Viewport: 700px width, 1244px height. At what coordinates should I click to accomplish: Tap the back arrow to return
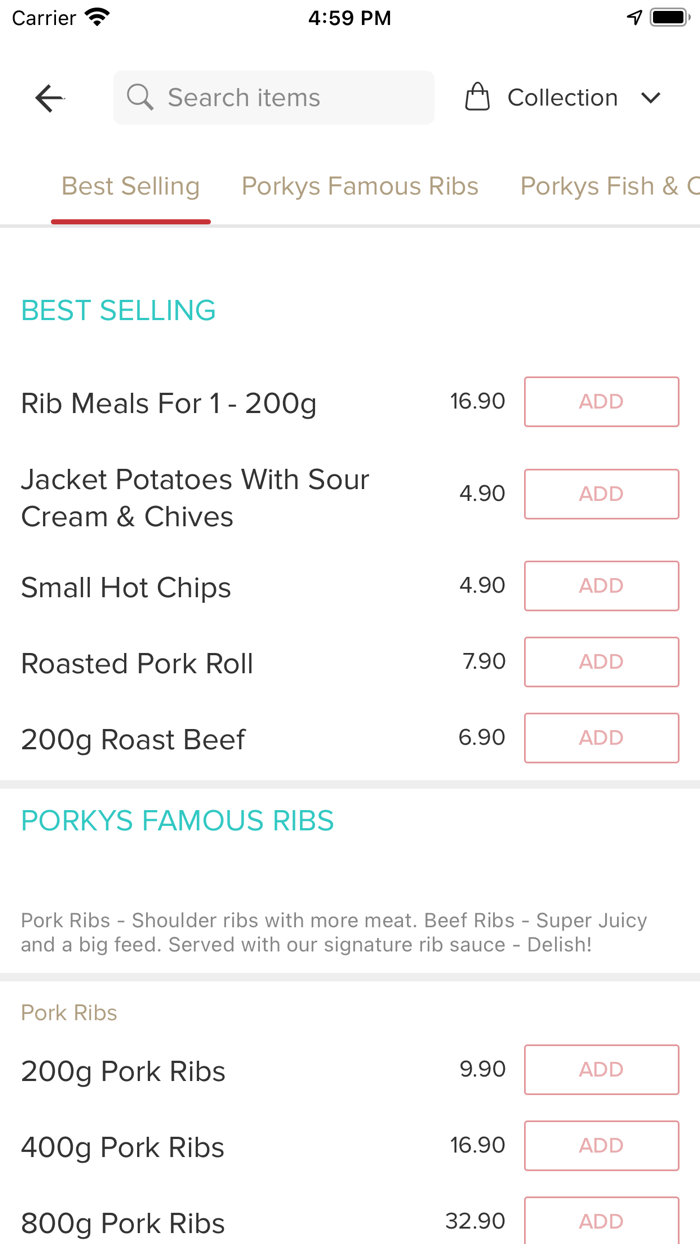pyautogui.click(x=48, y=97)
